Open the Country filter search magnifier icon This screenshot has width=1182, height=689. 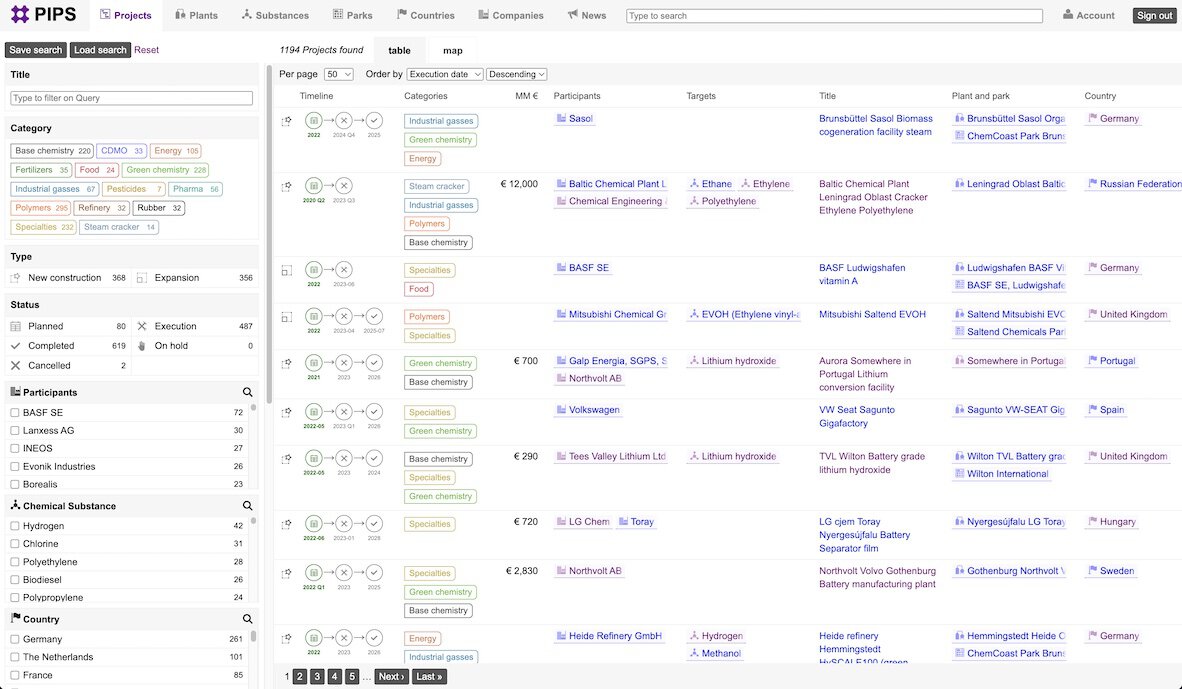click(247, 619)
